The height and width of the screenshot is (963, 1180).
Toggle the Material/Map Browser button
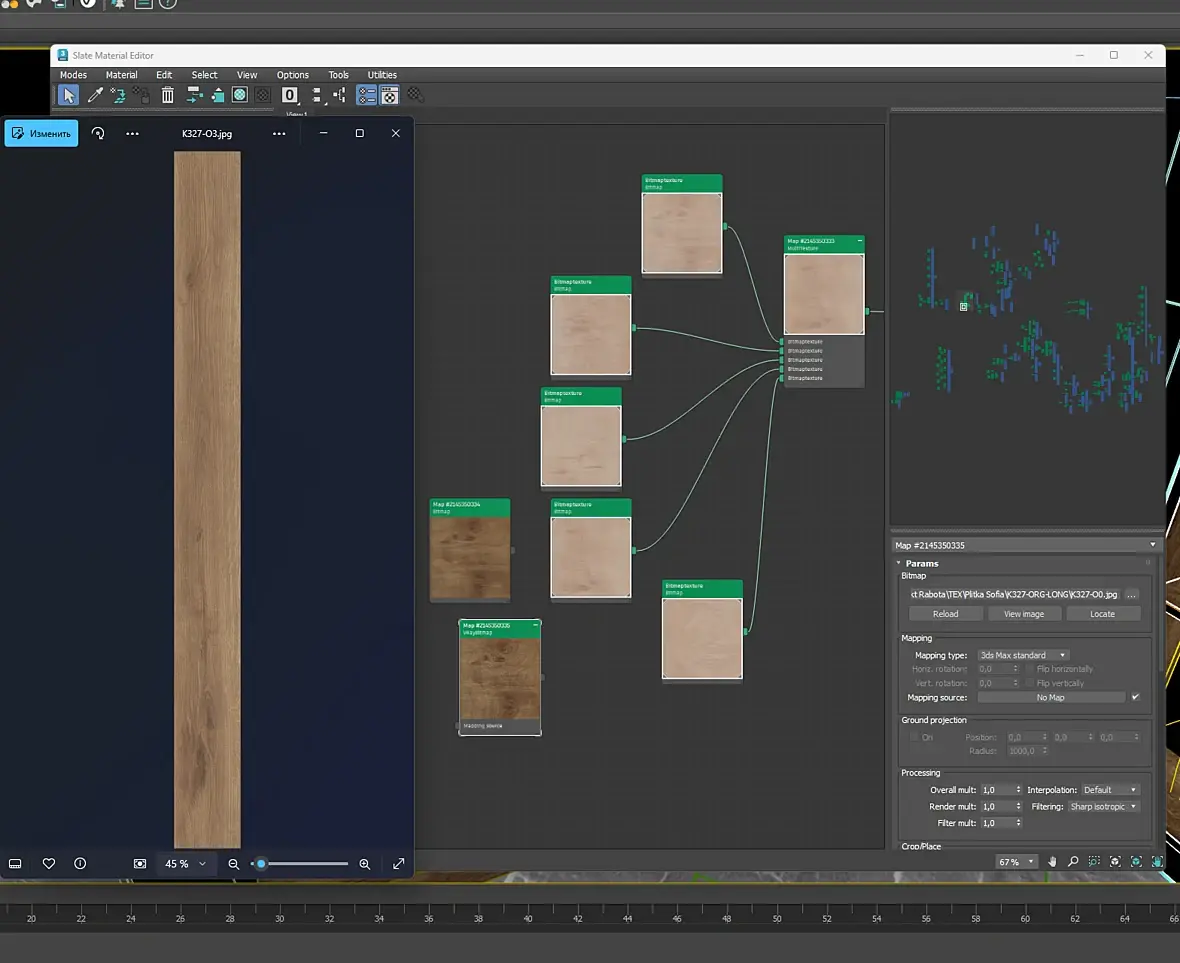(367, 95)
